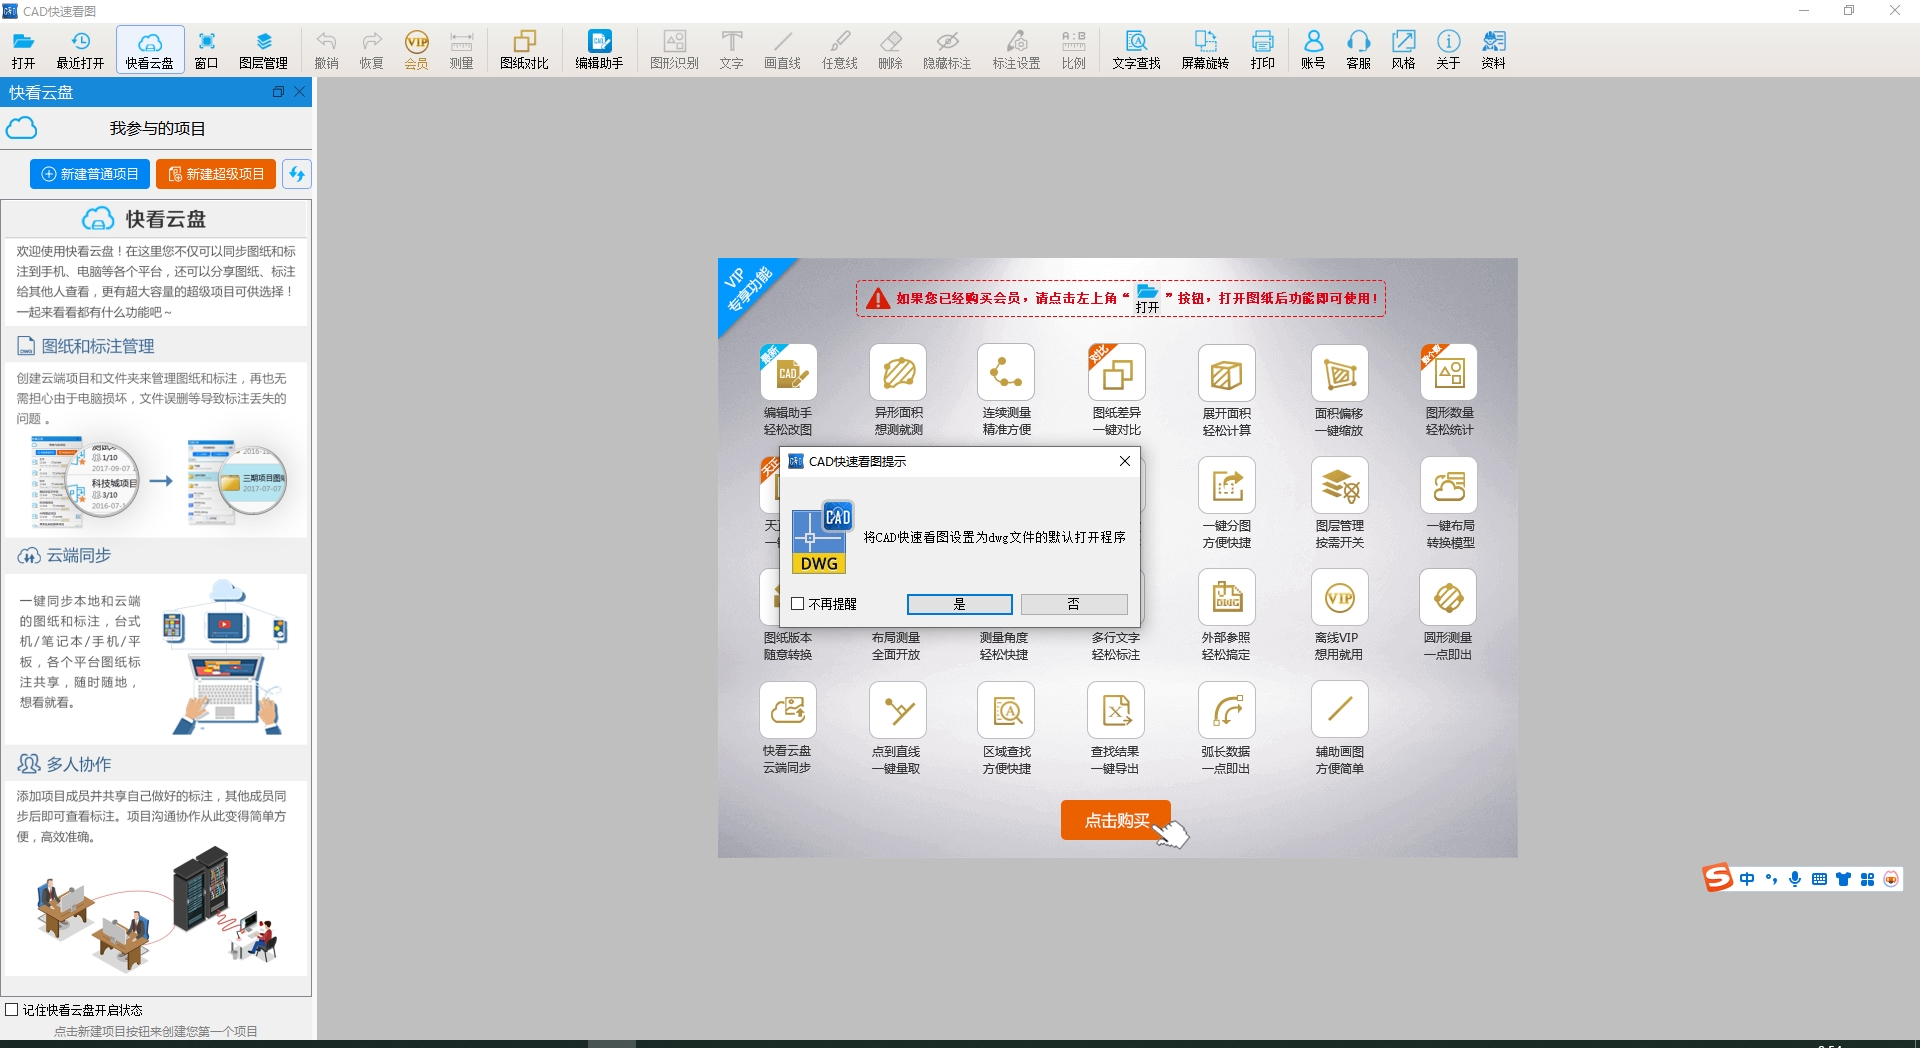Select the 文字查找 text search tool

coord(1136,49)
